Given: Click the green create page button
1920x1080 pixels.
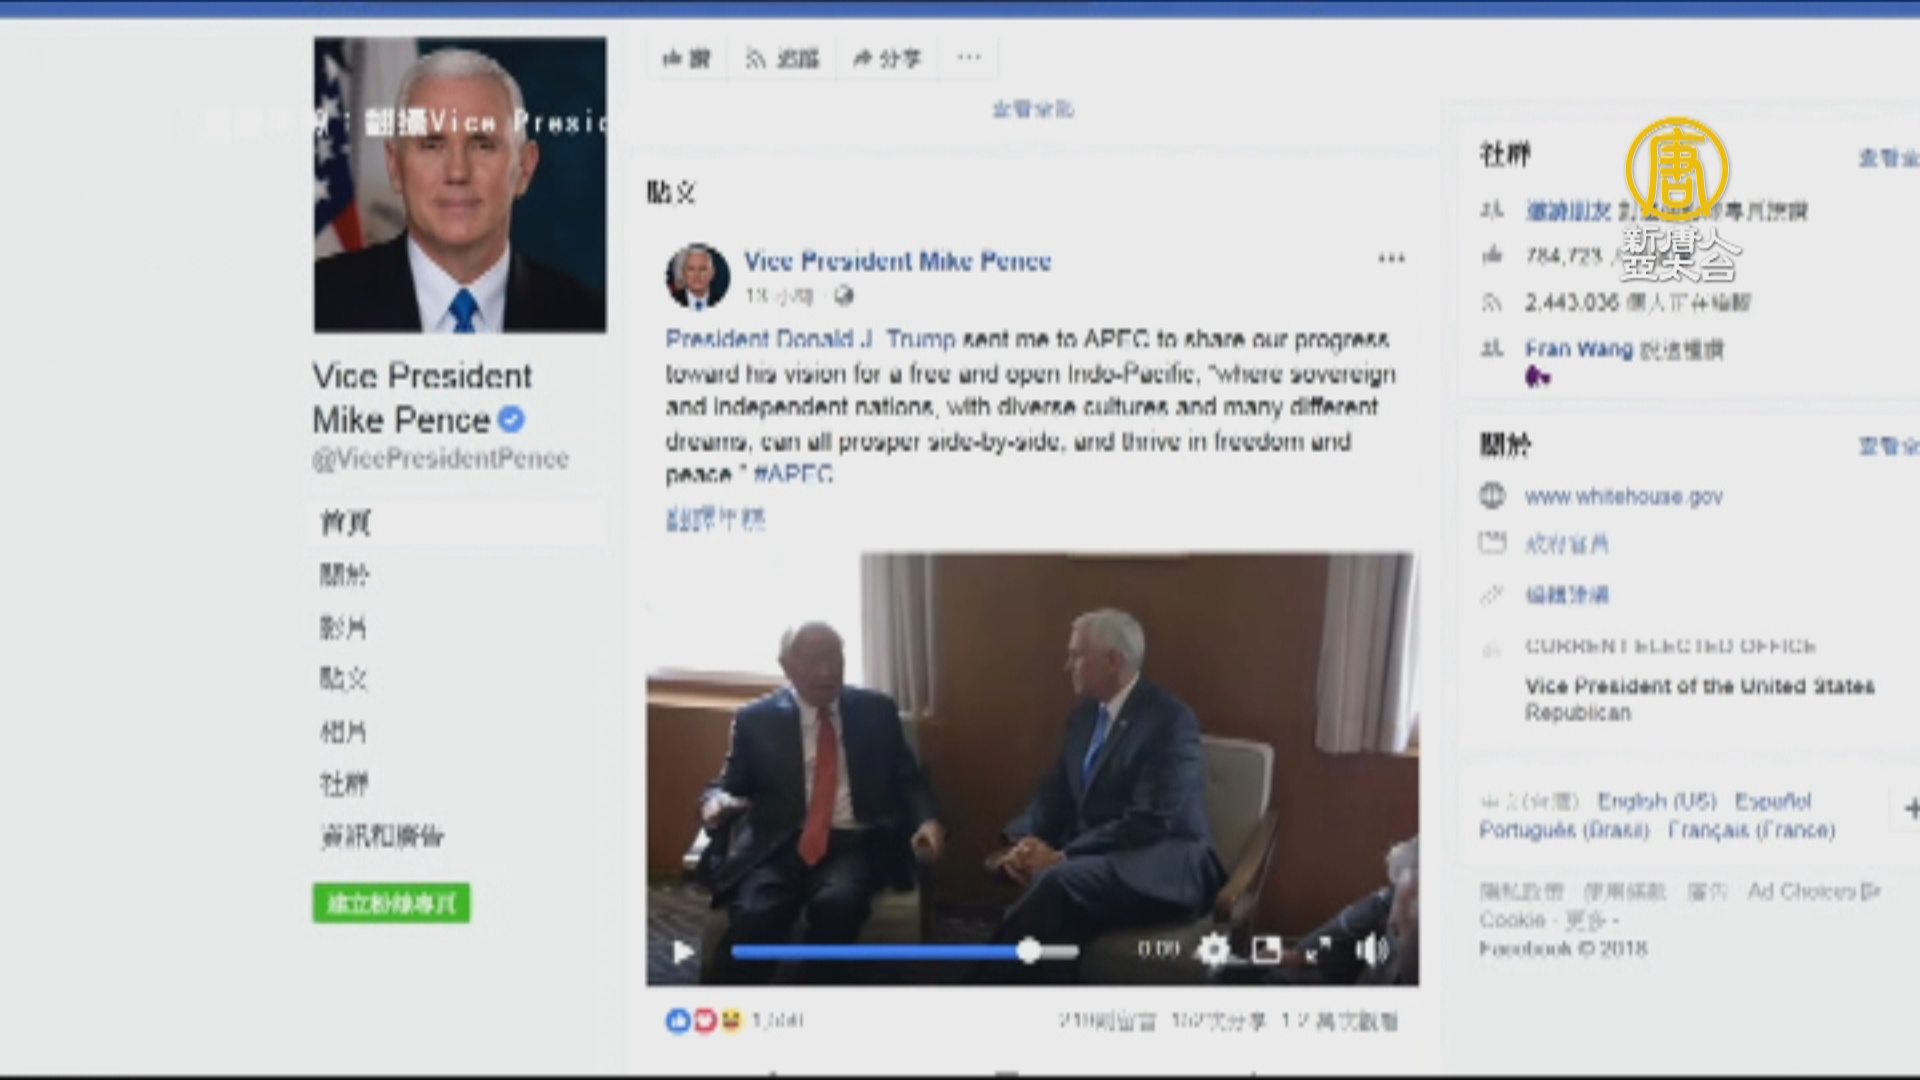Looking at the screenshot, I should click(x=391, y=903).
